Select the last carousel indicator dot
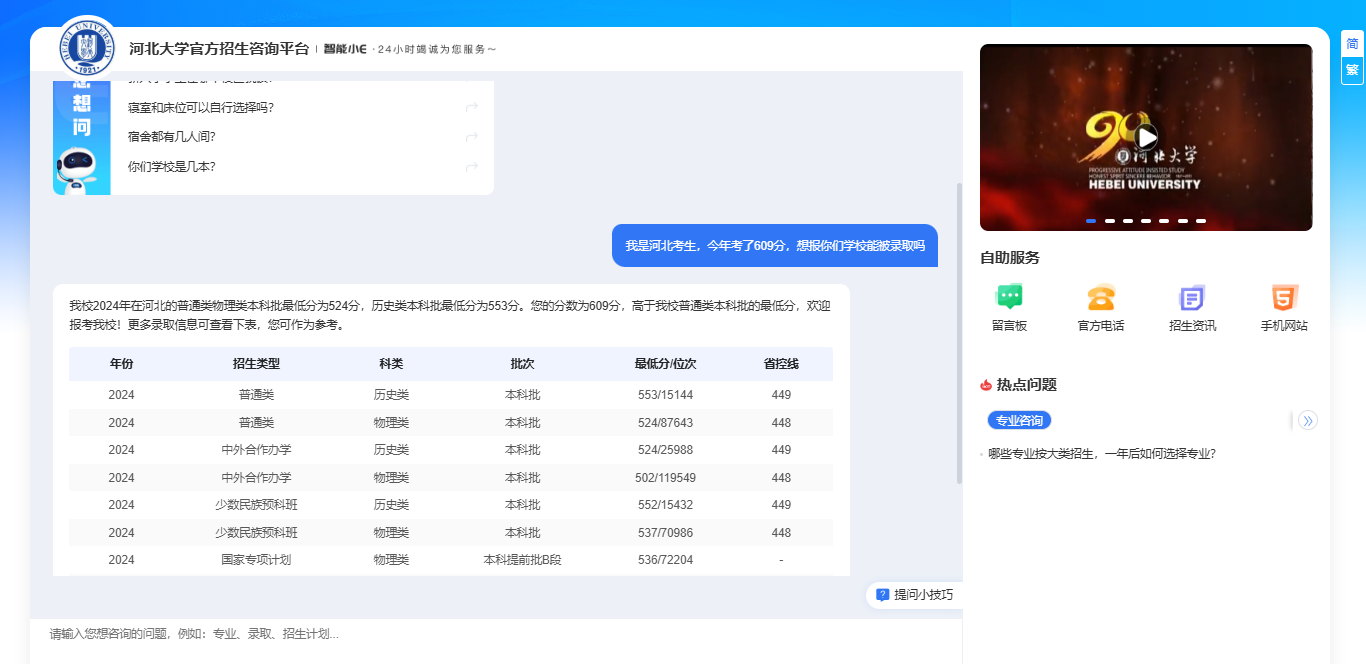This screenshot has width=1366, height=664. tap(1201, 221)
